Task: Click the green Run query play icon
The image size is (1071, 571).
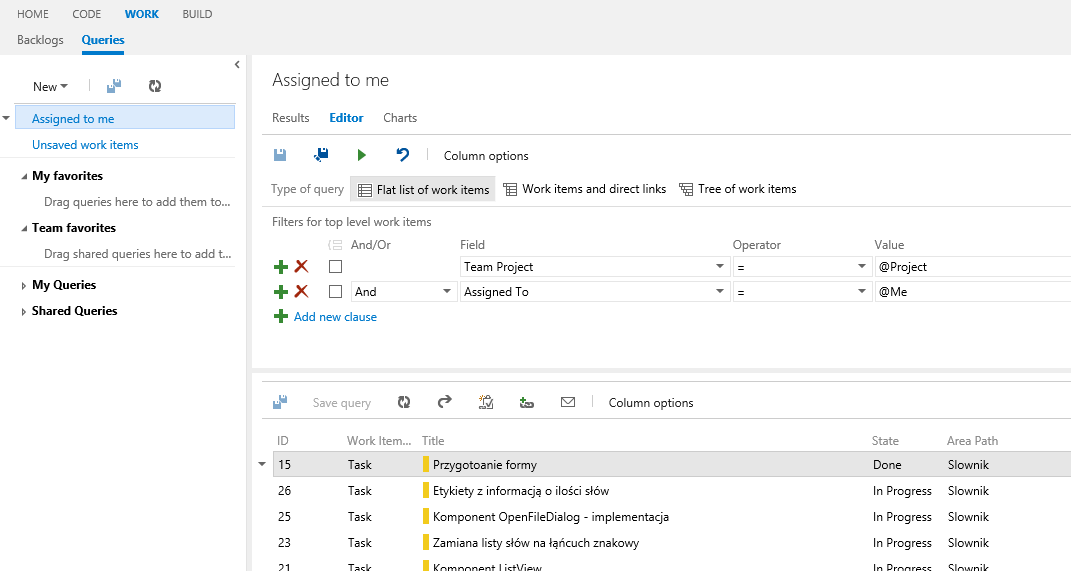Action: click(x=362, y=155)
